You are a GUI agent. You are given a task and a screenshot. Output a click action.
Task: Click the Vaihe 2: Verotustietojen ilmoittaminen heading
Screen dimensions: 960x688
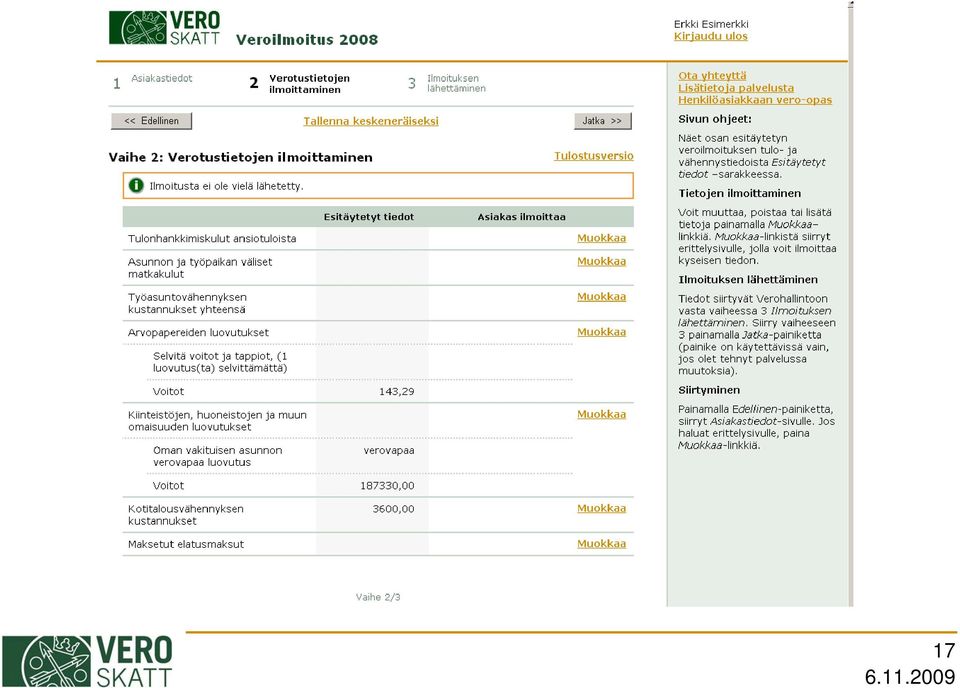[241, 157]
